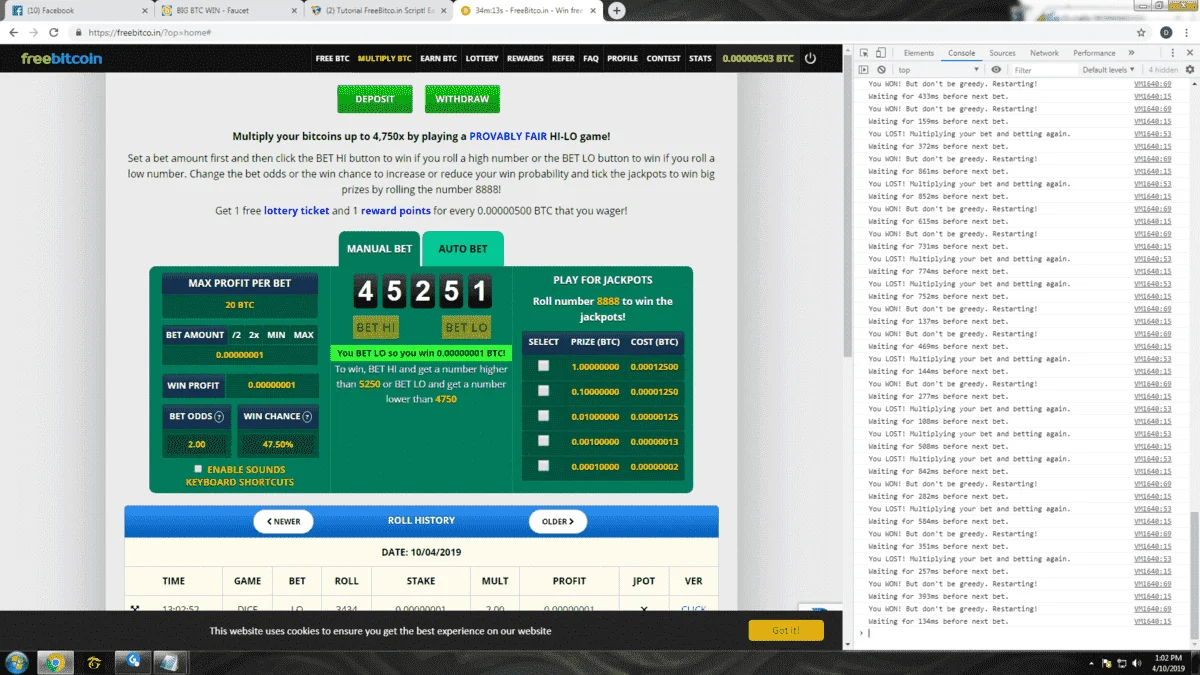Click the DEPOSIT button
This screenshot has height=675, width=1200.
point(375,99)
